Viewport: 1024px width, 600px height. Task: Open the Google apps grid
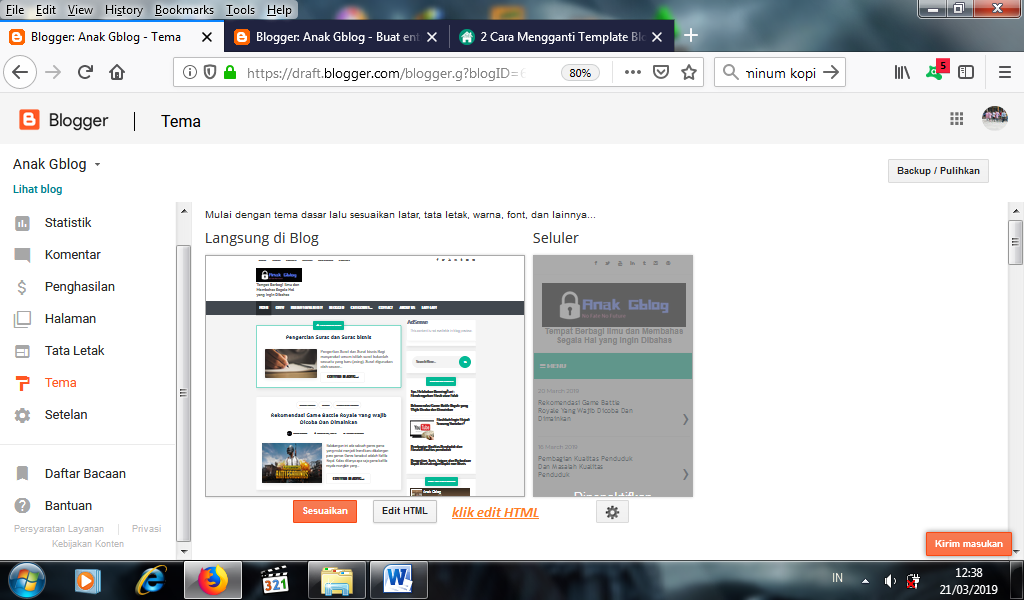(x=956, y=118)
